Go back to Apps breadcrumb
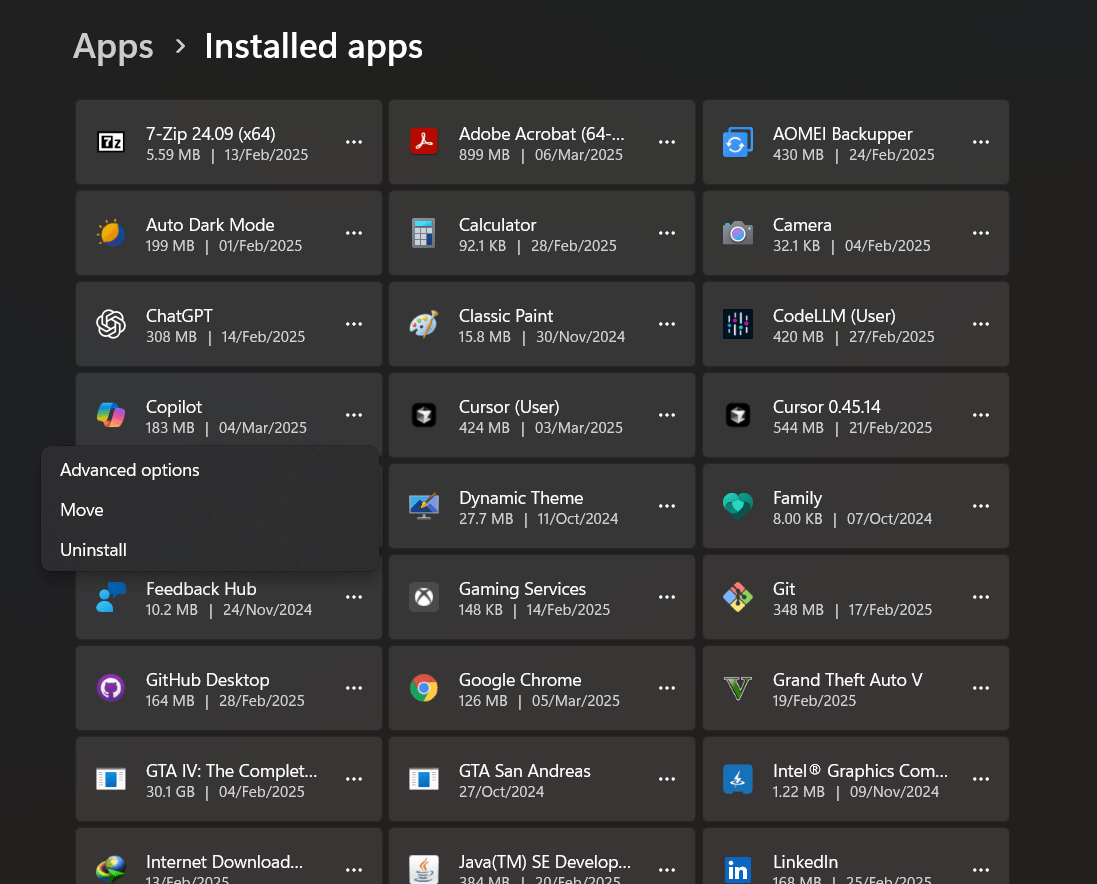 coord(113,47)
